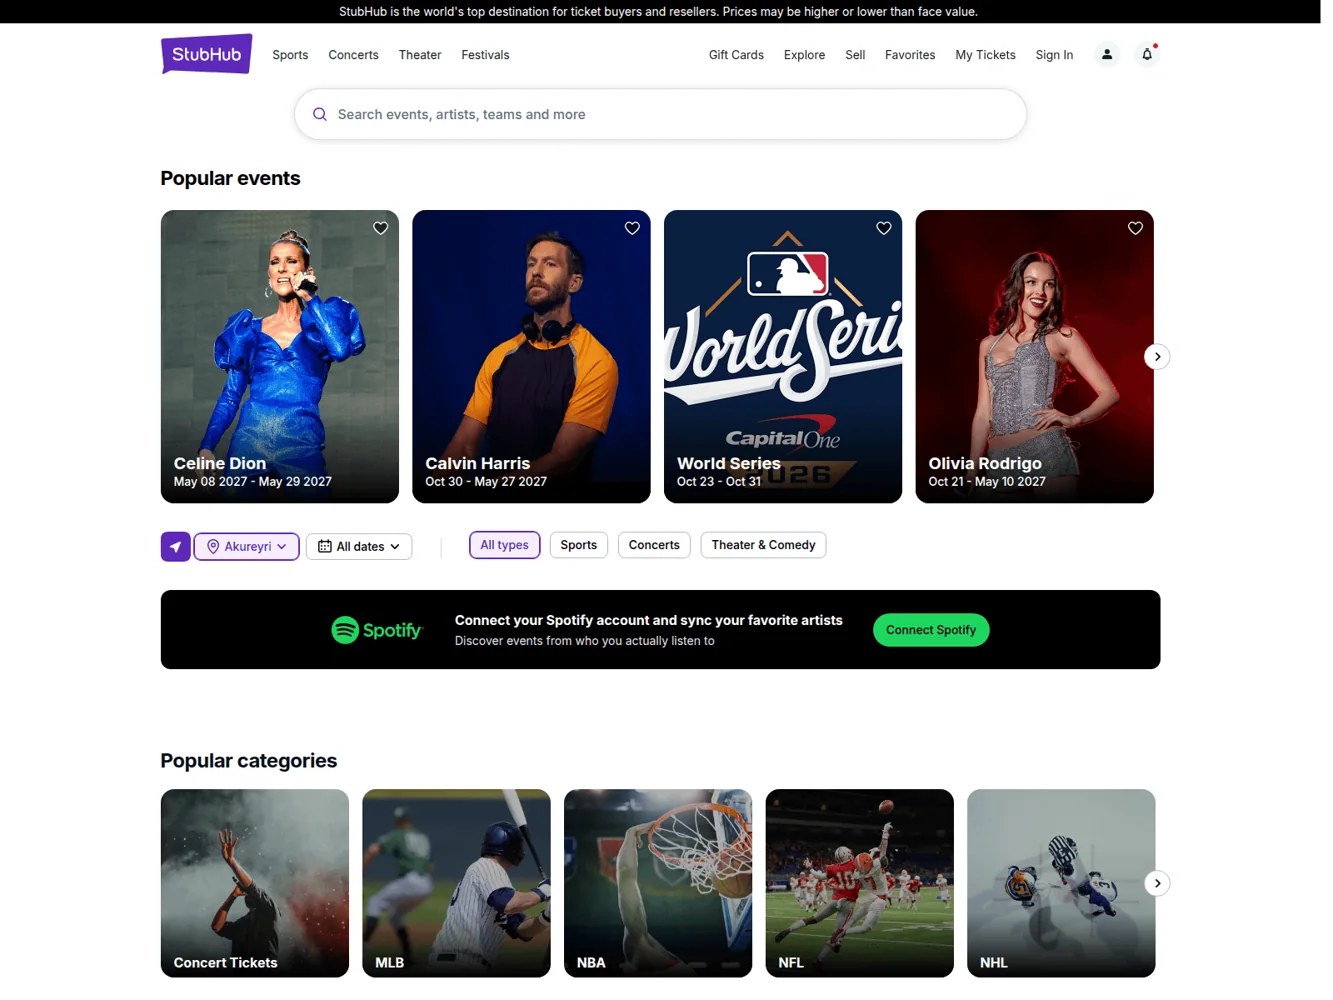Click the top disclaimer banner text
The image size is (1333, 1000).
click(658, 12)
